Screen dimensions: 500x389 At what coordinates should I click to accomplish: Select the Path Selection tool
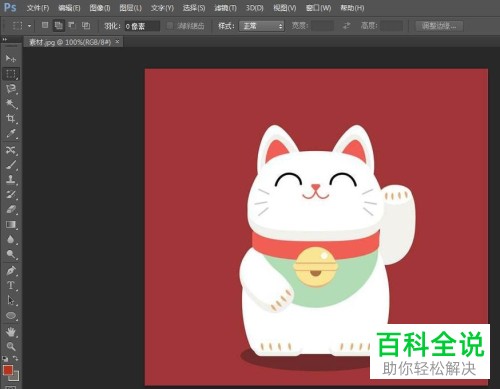[x=11, y=300]
